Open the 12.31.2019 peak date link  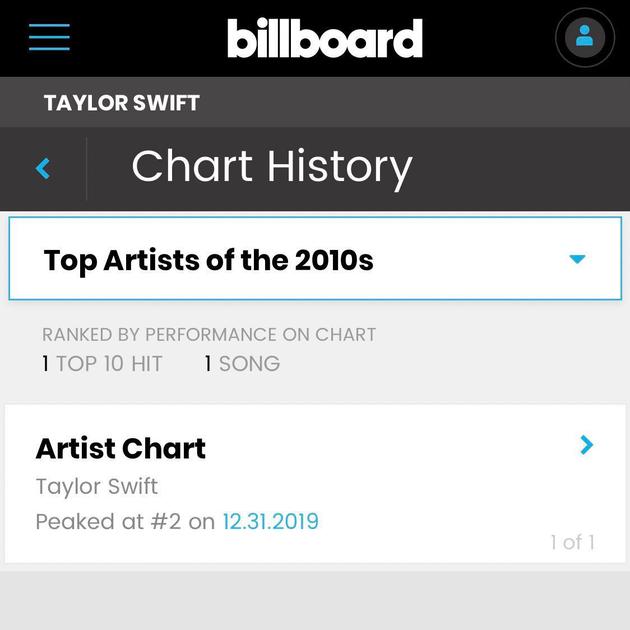270,521
